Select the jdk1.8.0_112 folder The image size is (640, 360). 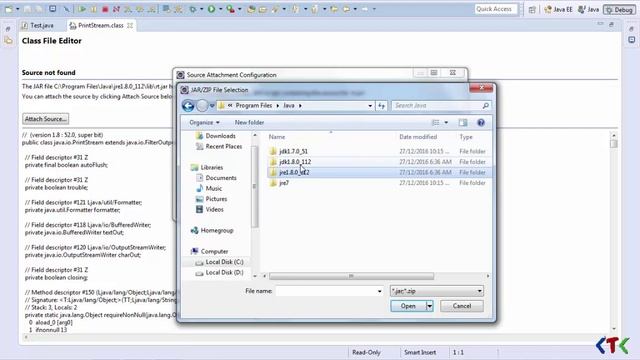(x=380, y=162)
